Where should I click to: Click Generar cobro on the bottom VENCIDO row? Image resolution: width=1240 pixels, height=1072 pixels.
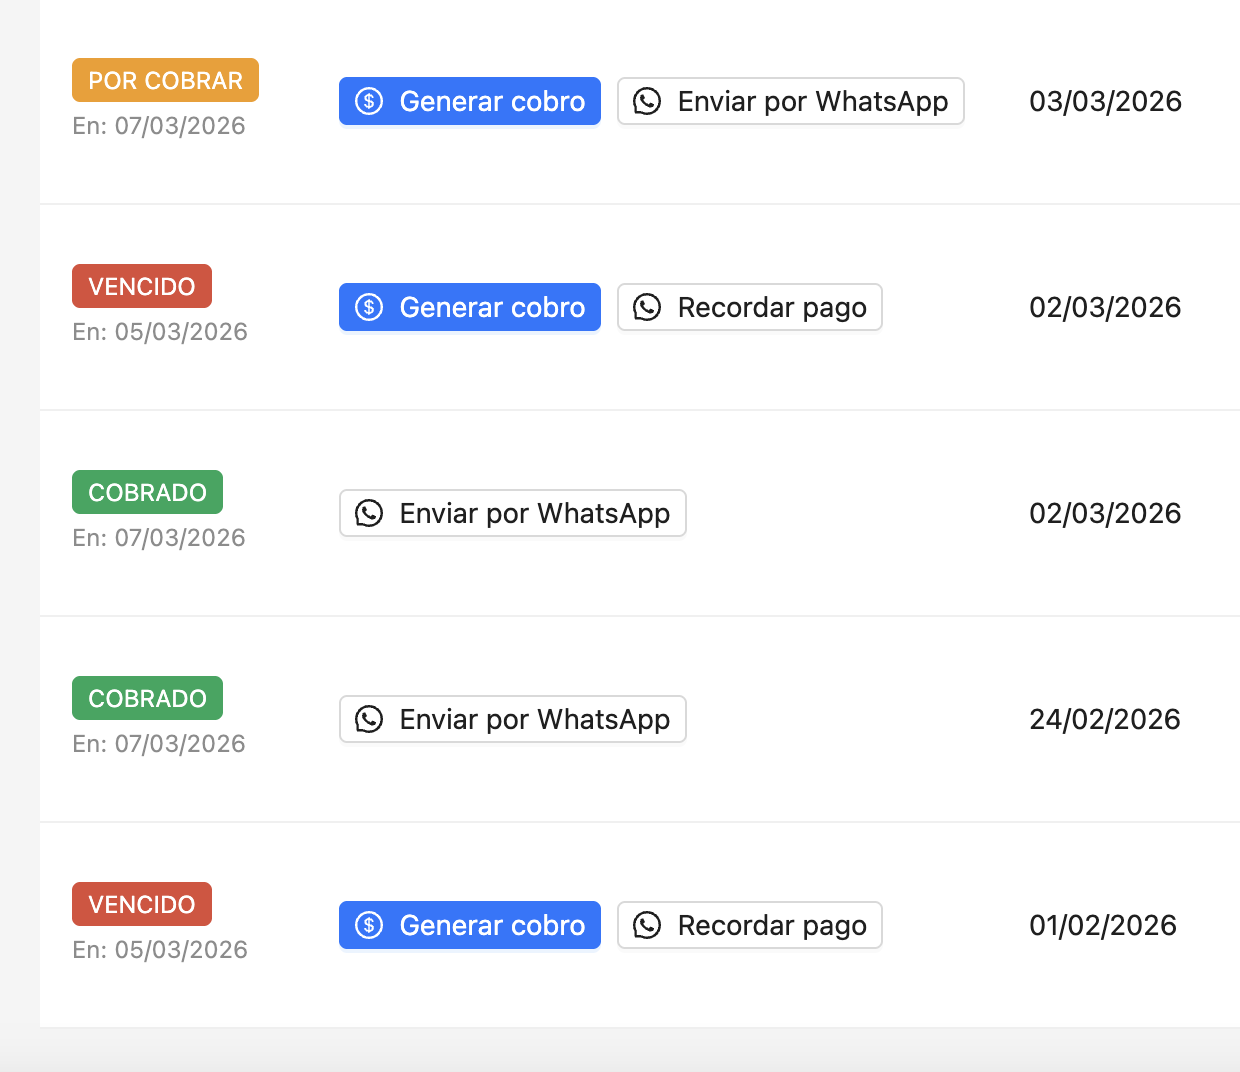click(x=470, y=925)
